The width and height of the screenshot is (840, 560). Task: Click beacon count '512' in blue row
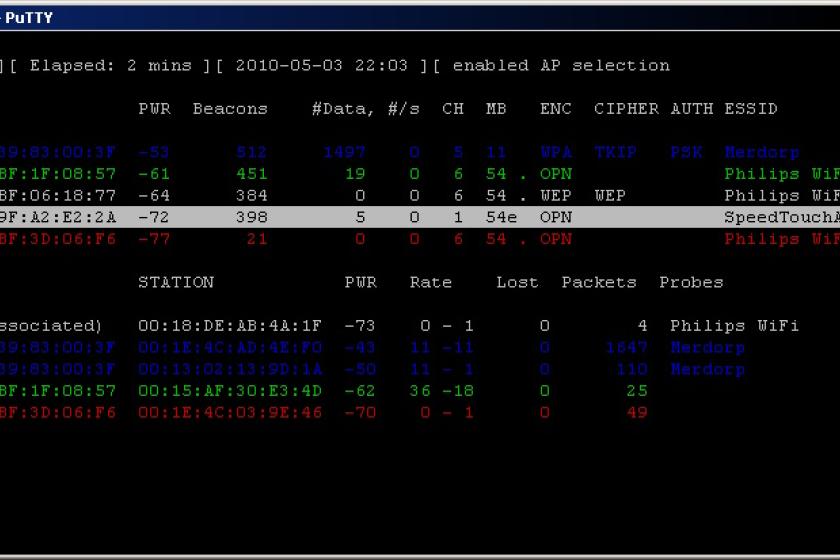coord(251,152)
